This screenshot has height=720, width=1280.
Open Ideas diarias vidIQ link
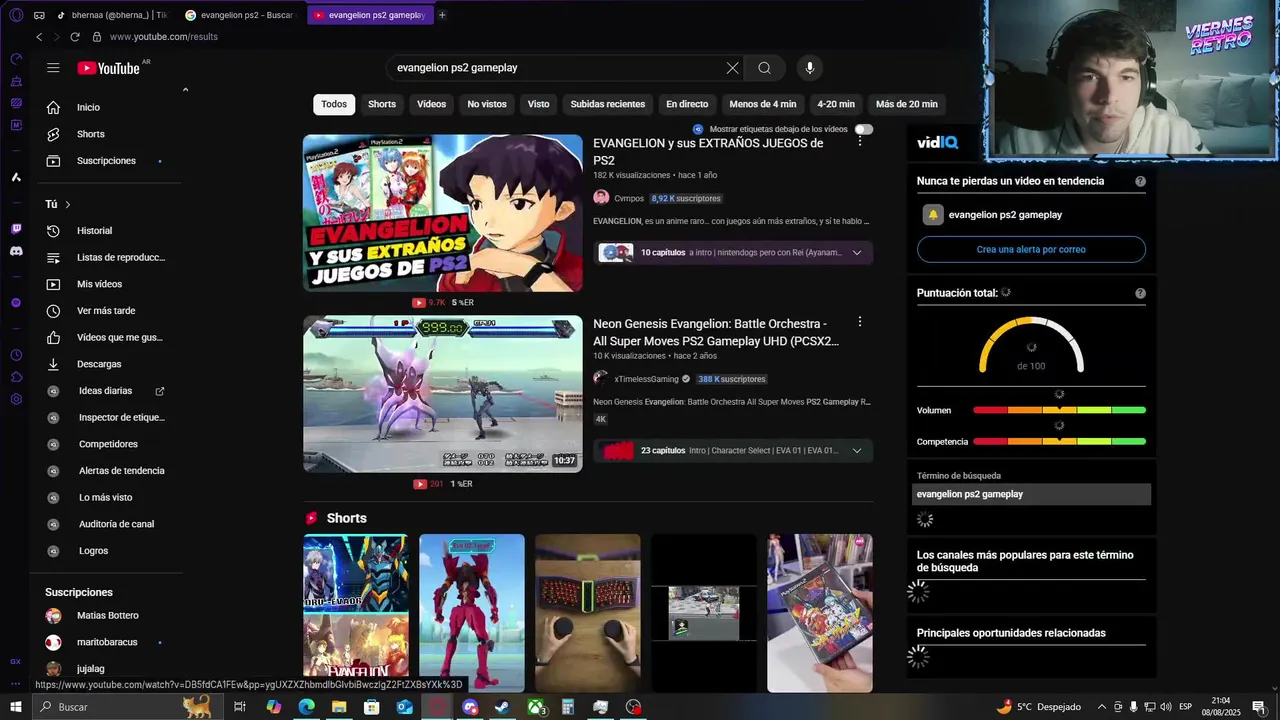coord(105,391)
